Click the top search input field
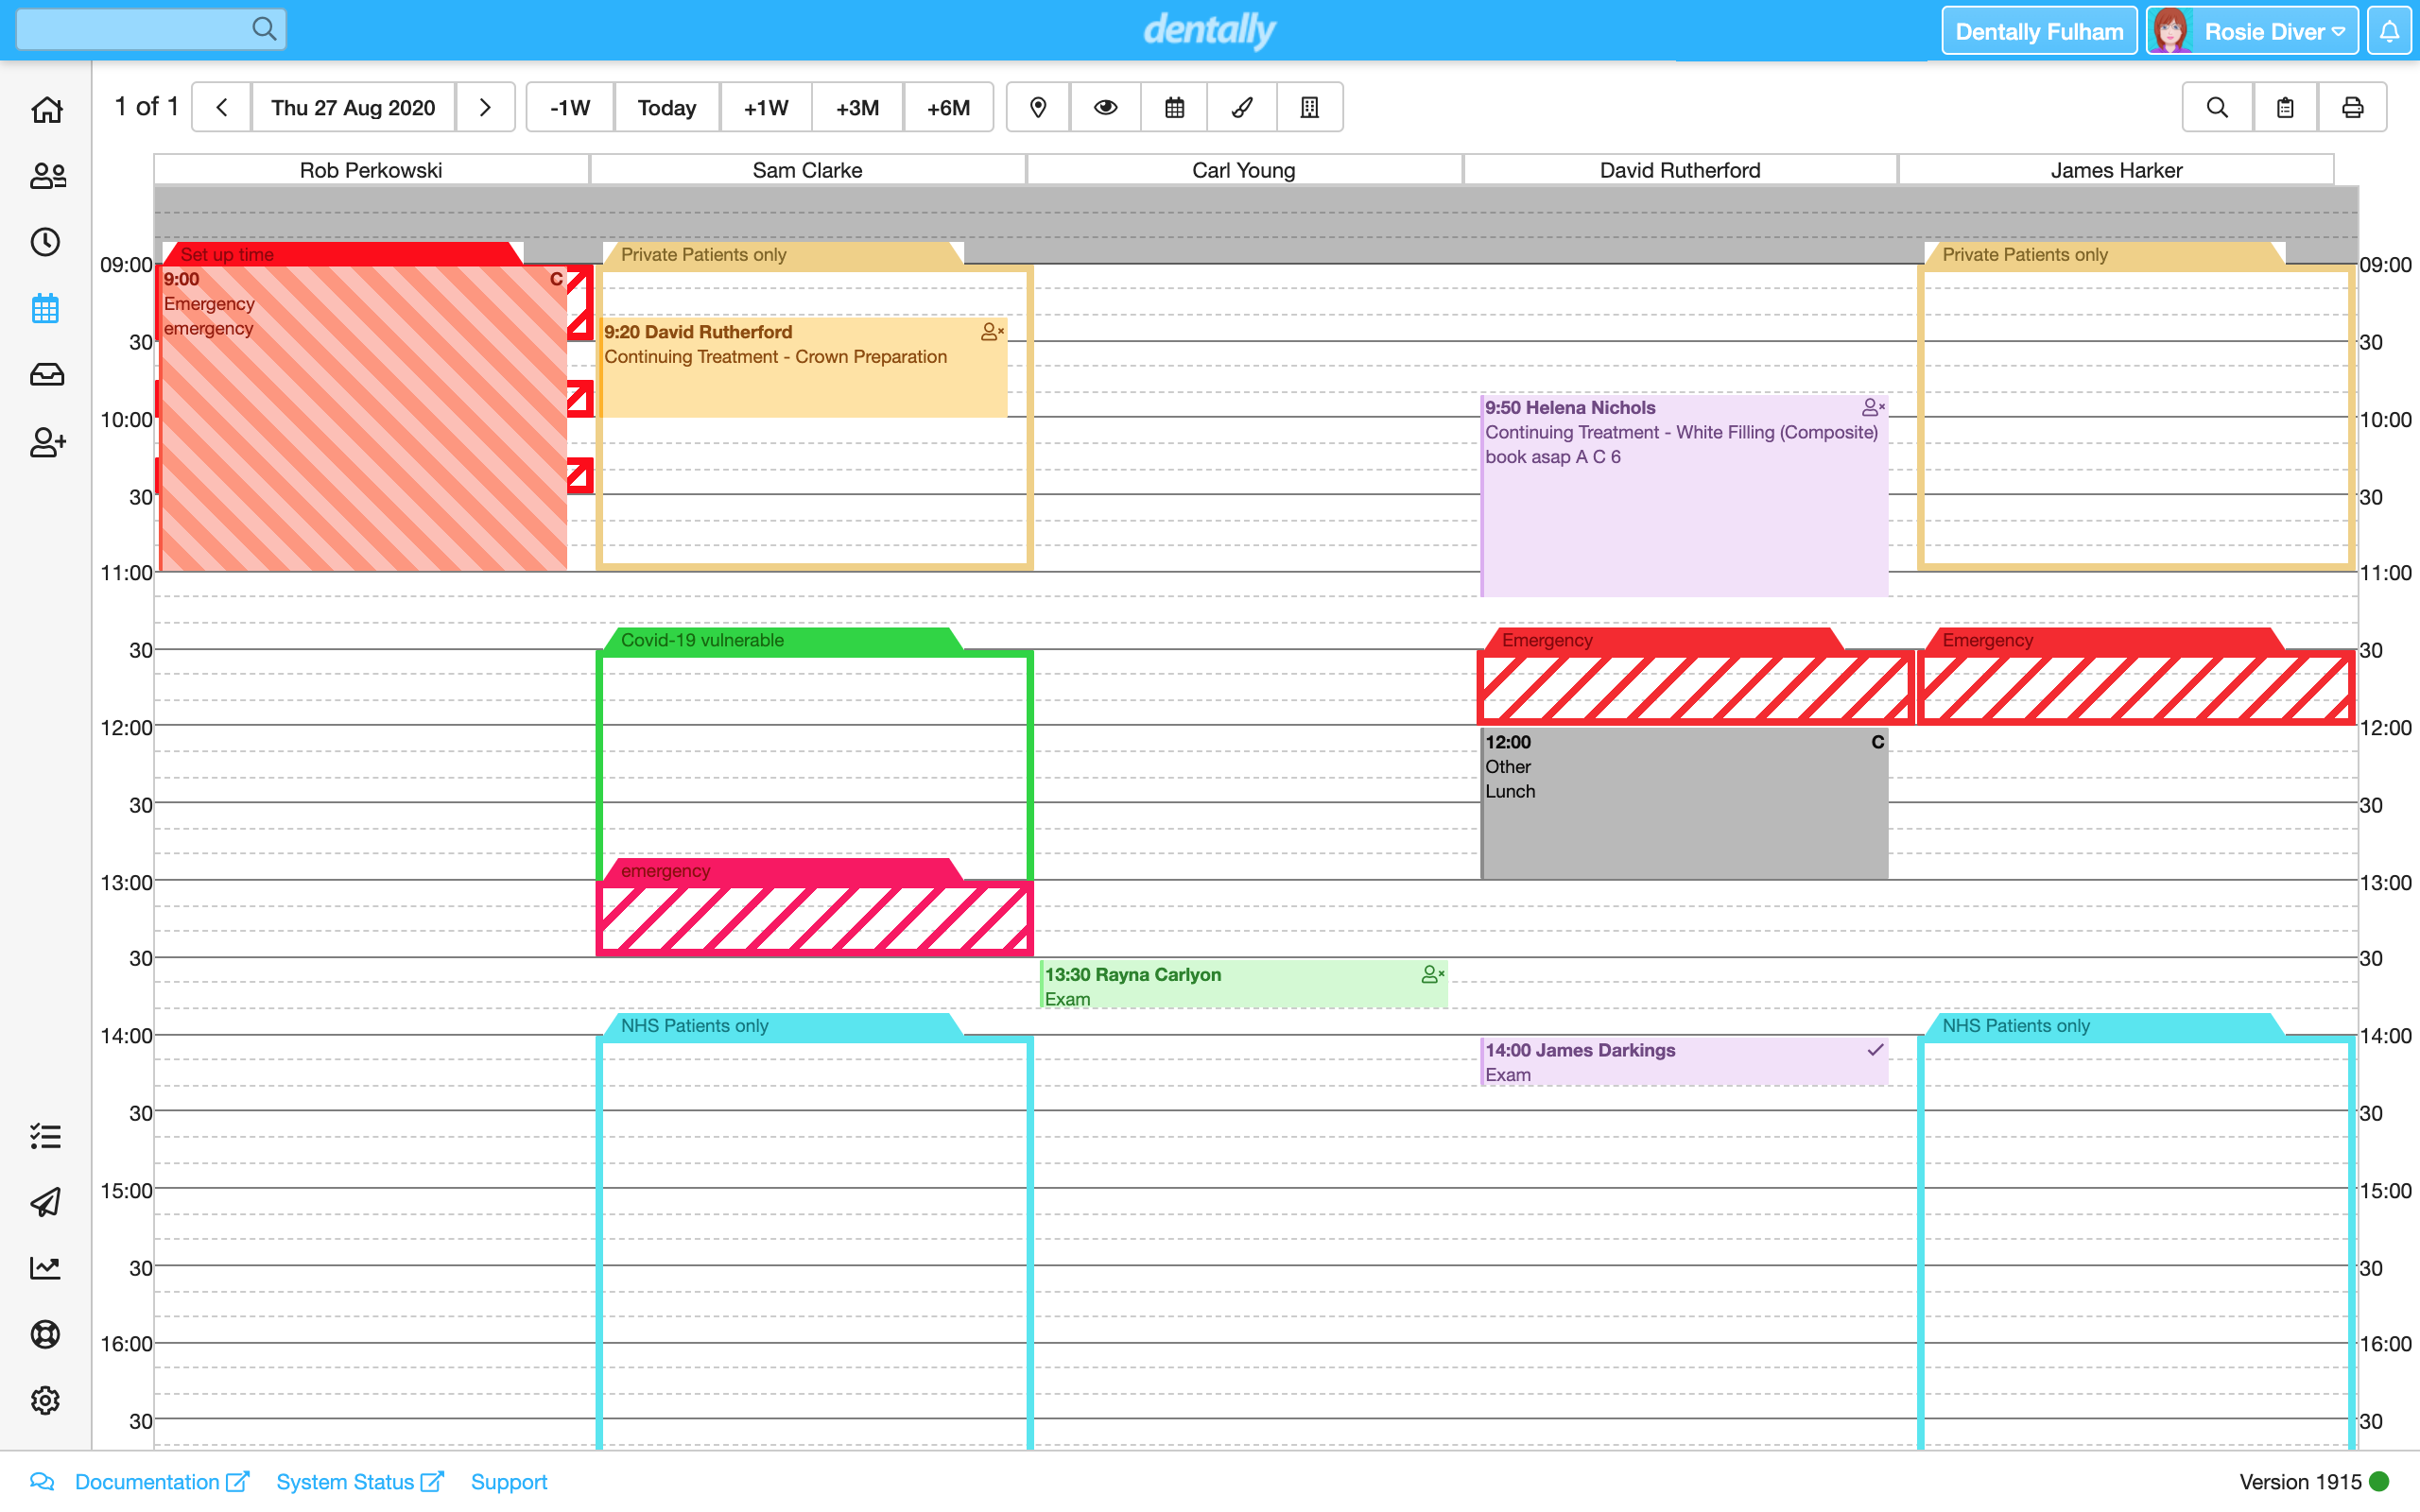2420x1512 pixels. tap(135, 29)
